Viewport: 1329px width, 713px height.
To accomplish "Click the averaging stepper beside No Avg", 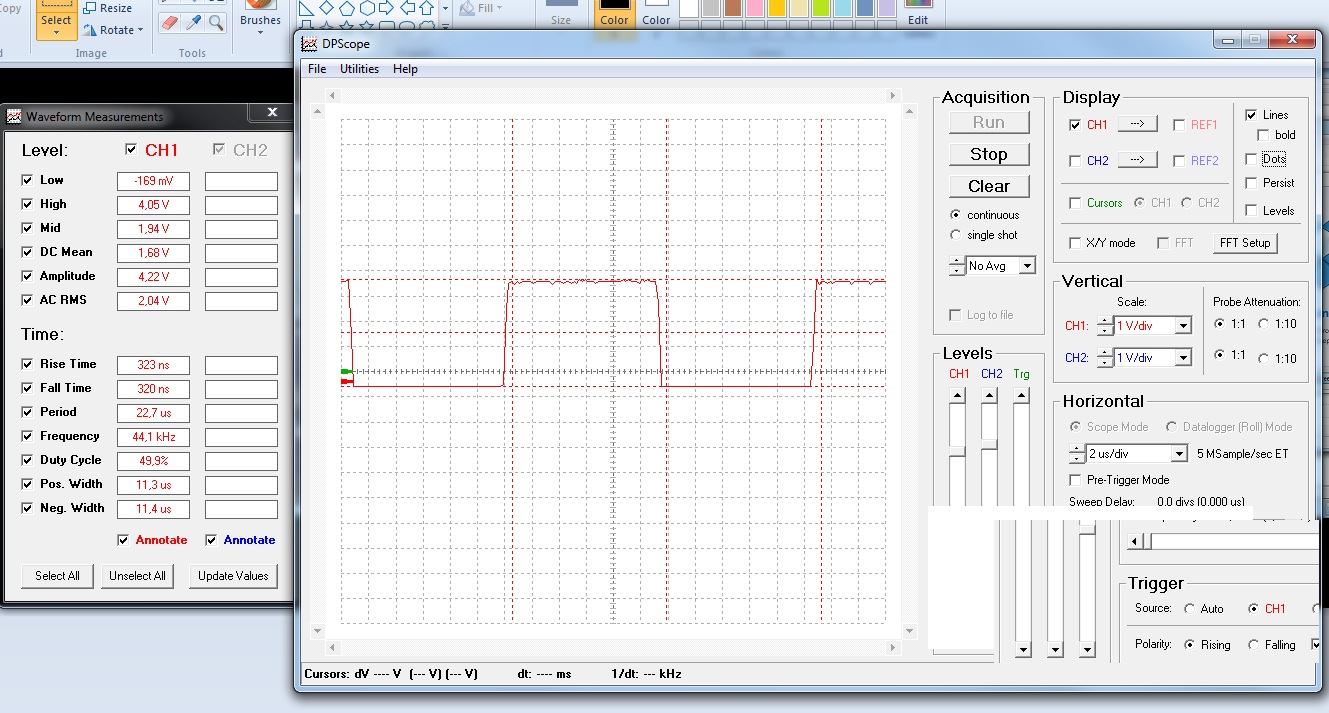I will [957, 266].
